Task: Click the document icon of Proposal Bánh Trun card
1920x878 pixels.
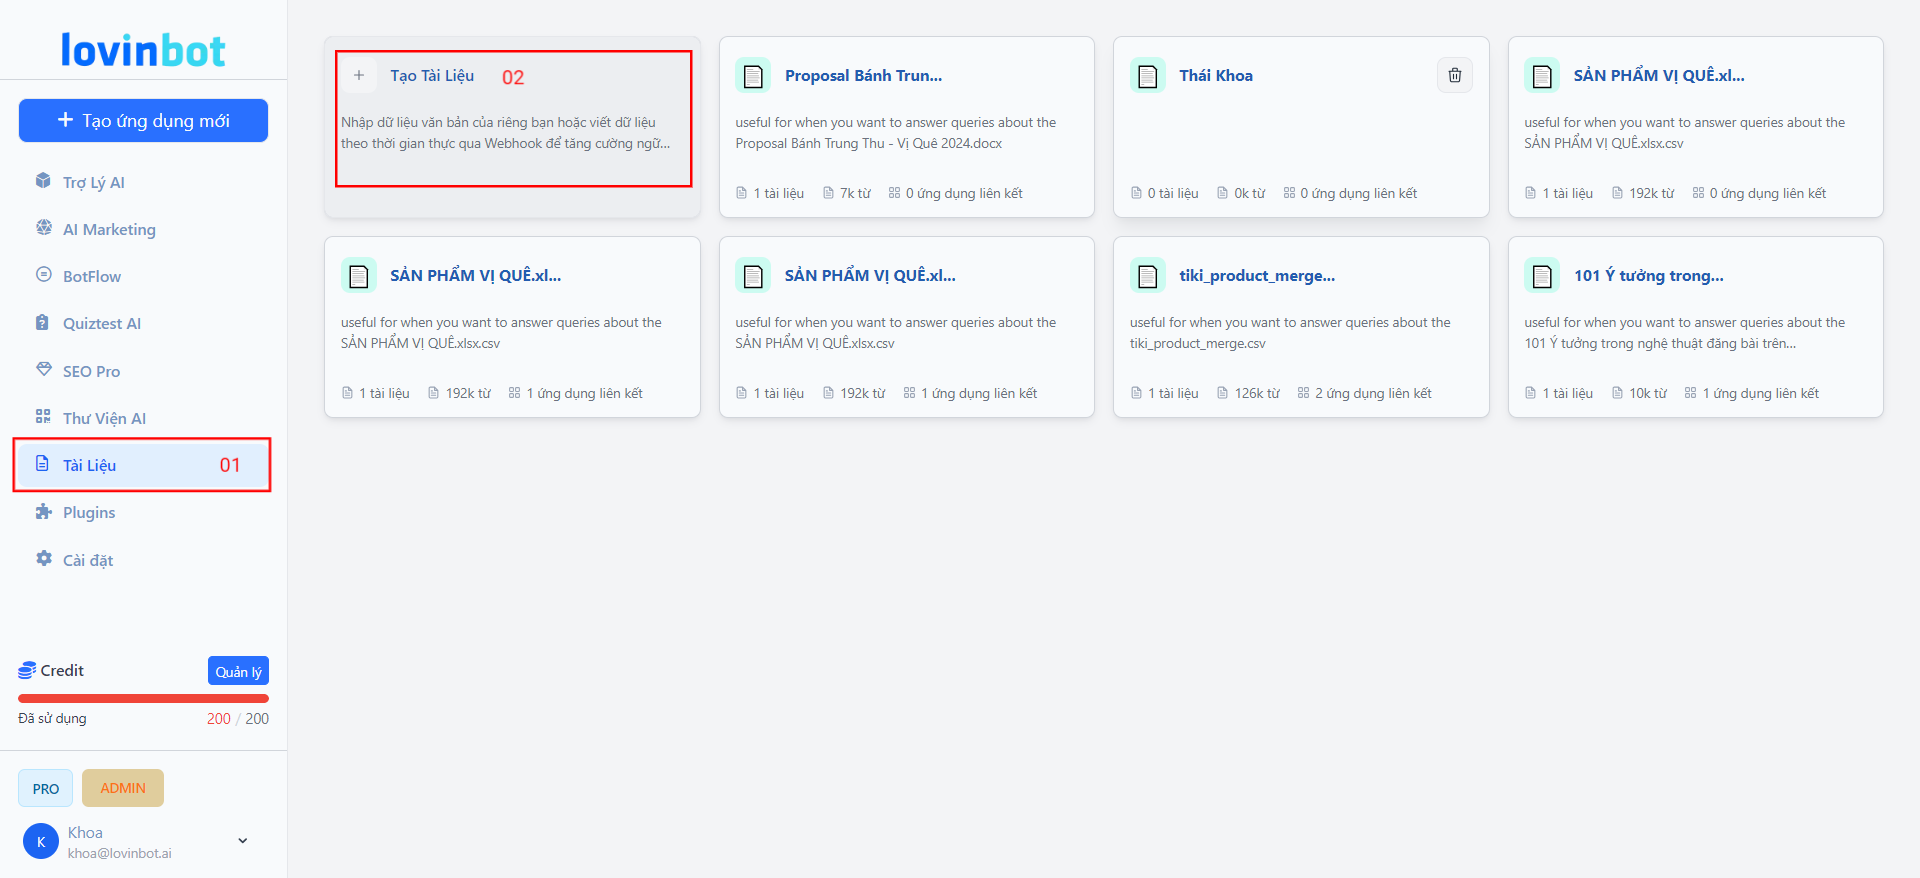Action: coord(753,76)
